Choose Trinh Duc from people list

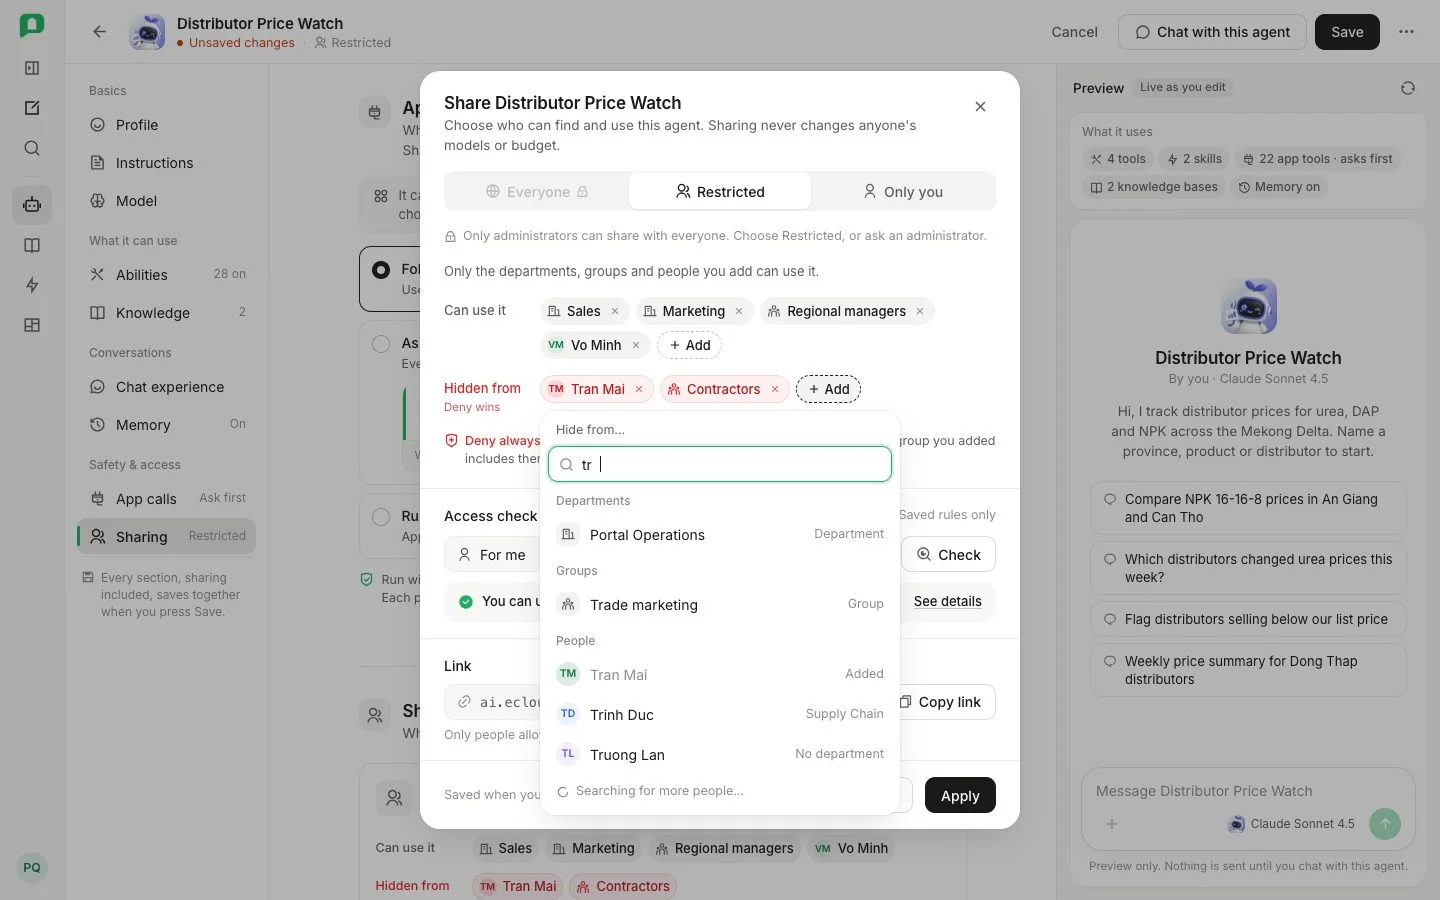pos(720,715)
